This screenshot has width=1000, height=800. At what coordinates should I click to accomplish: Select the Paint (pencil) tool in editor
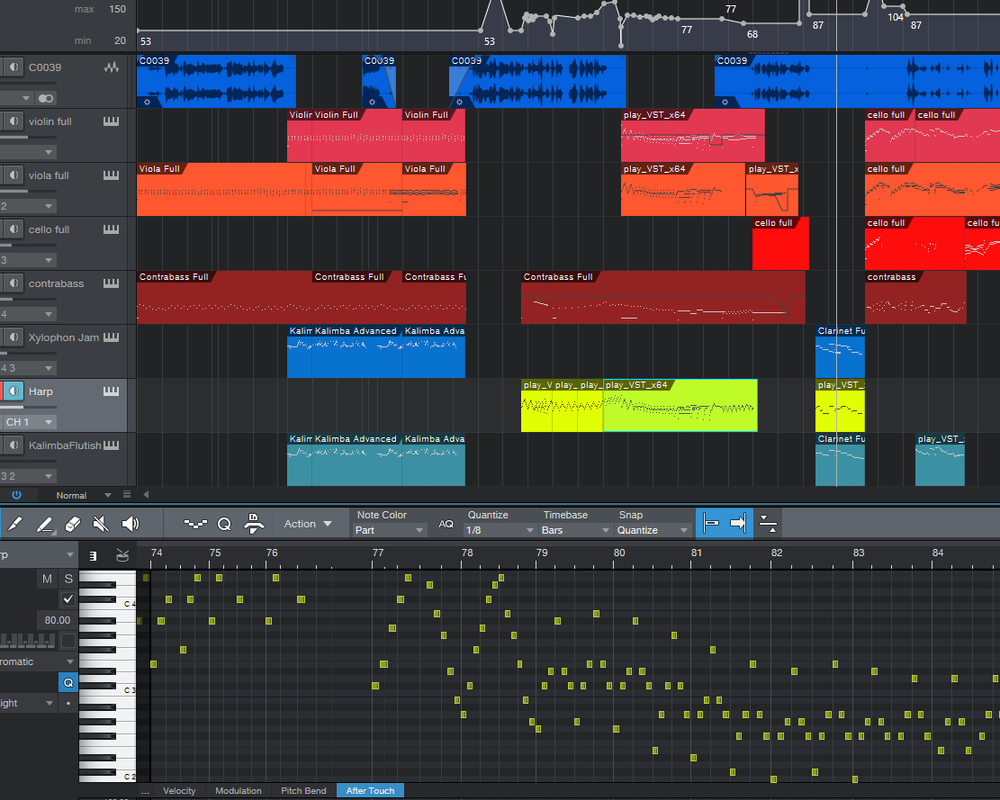44,523
